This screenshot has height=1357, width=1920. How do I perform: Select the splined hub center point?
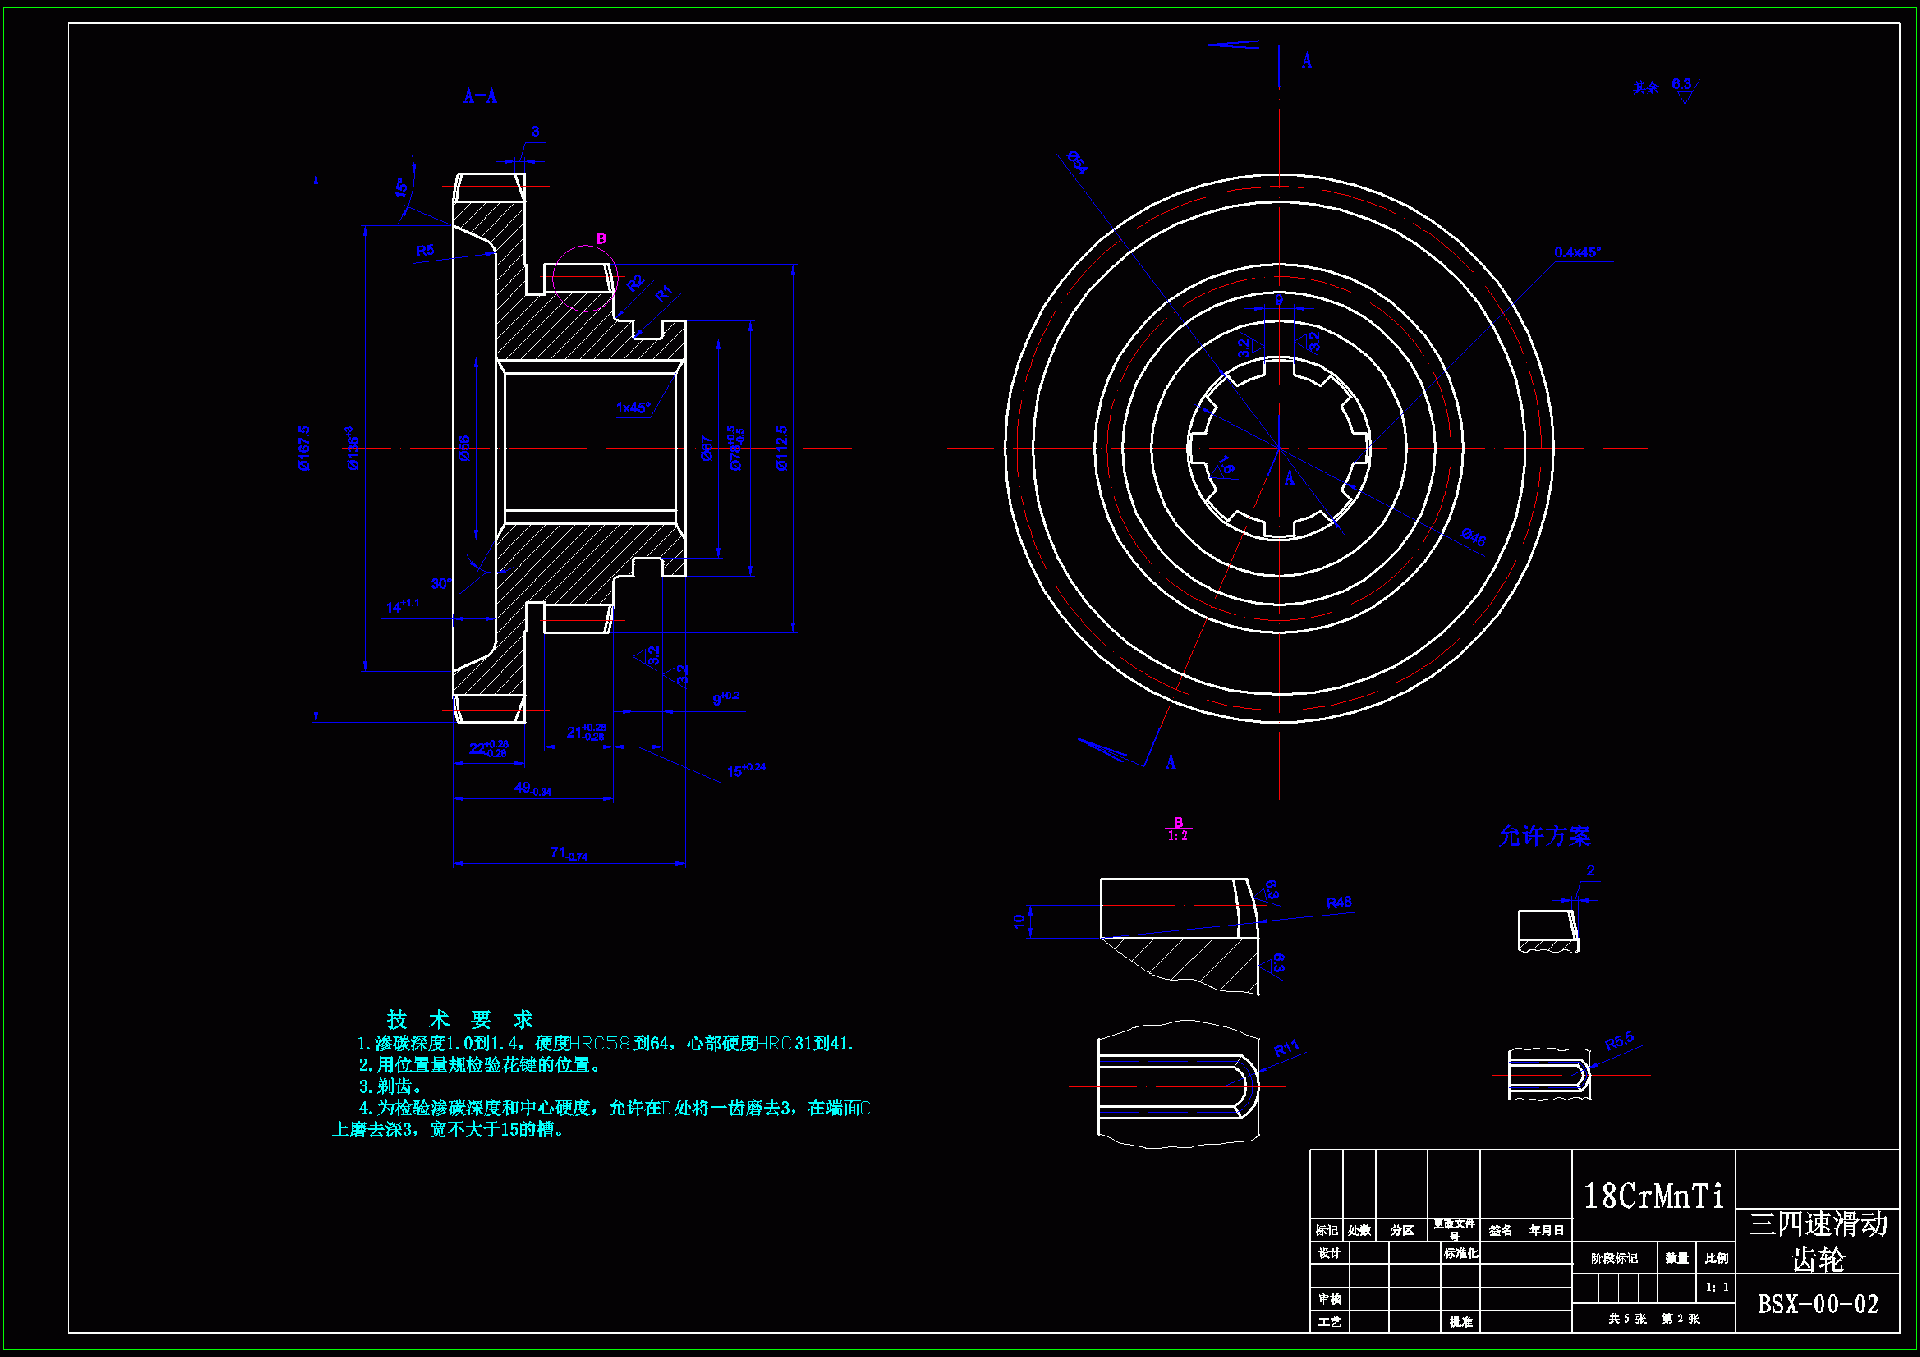point(1279,449)
